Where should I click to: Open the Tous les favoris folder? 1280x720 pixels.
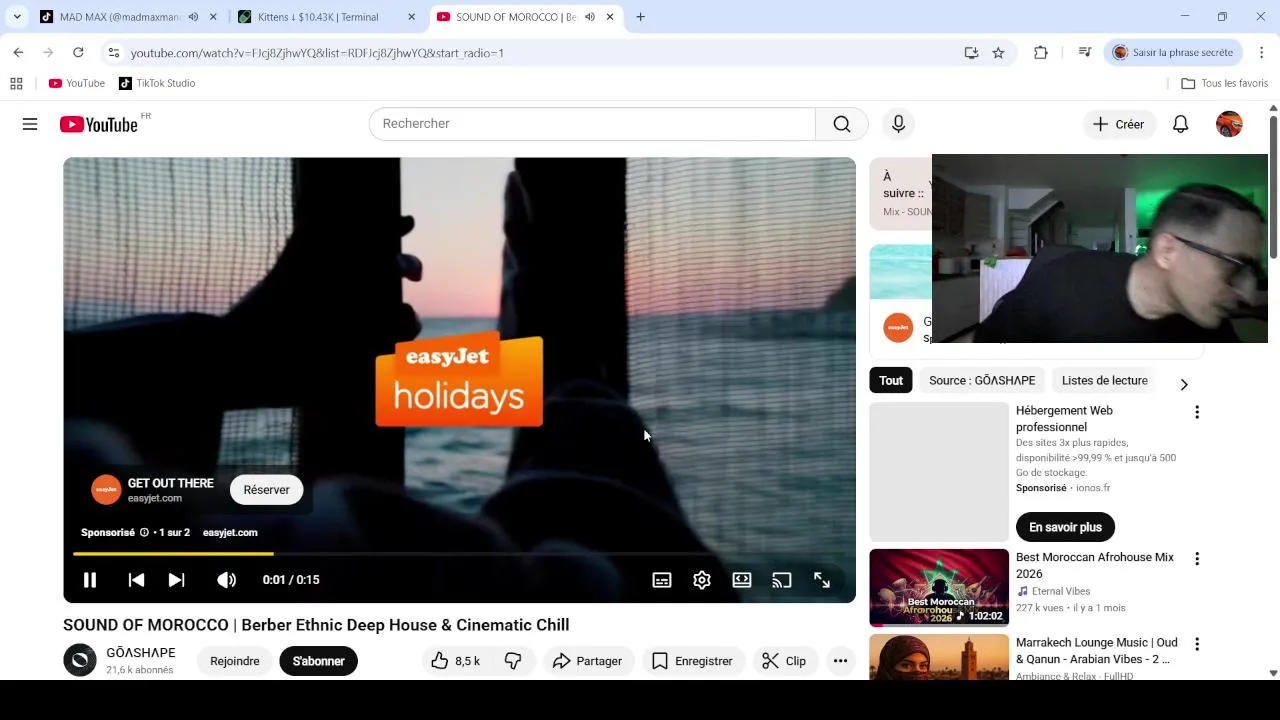tap(1224, 83)
